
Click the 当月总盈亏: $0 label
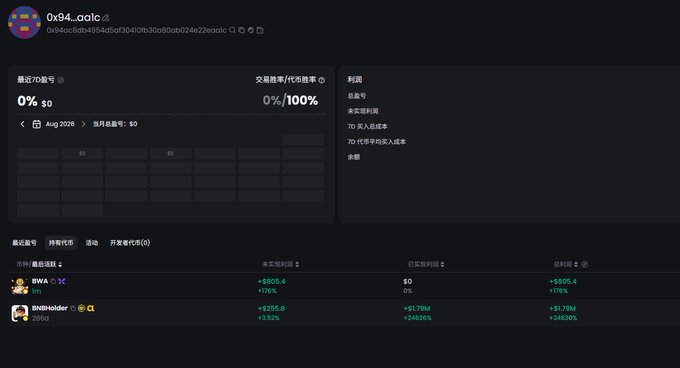(115, 124)
